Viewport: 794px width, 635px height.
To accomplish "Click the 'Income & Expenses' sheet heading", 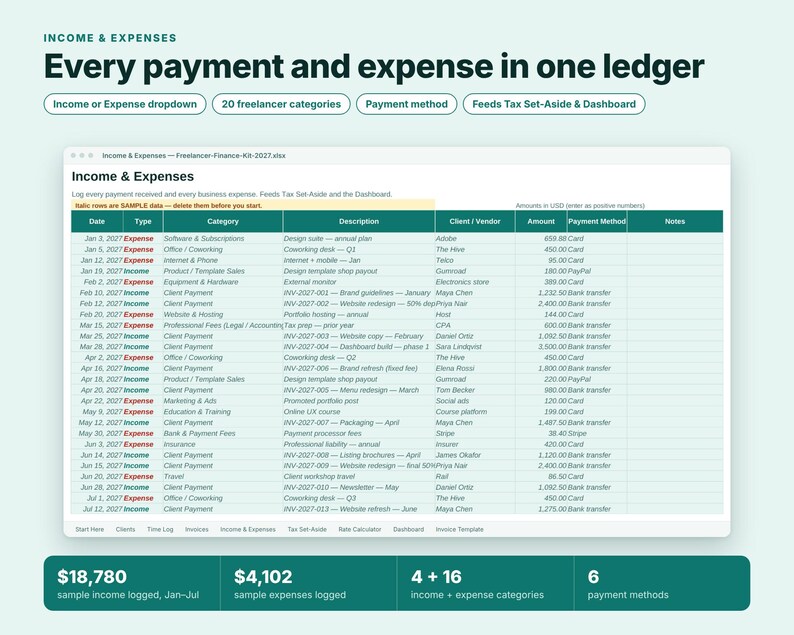I will pos(133,176).
